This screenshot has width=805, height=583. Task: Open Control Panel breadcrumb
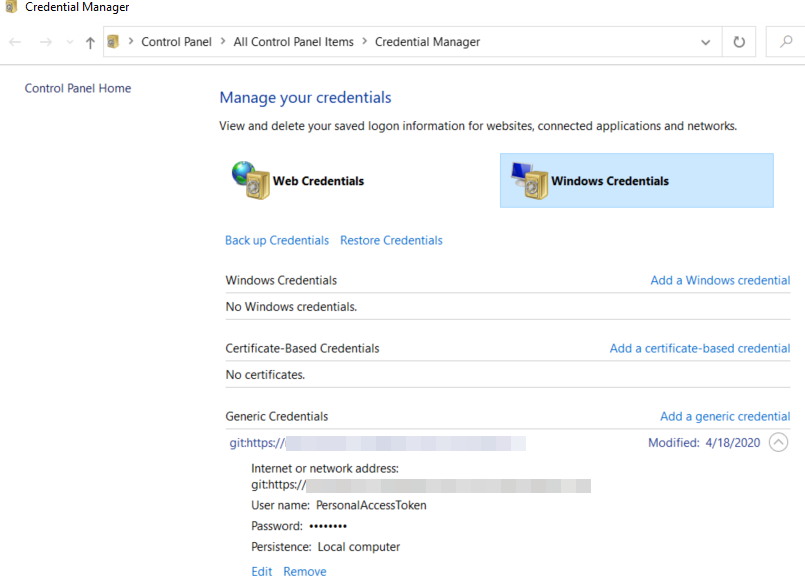click(x=176, y=42)
